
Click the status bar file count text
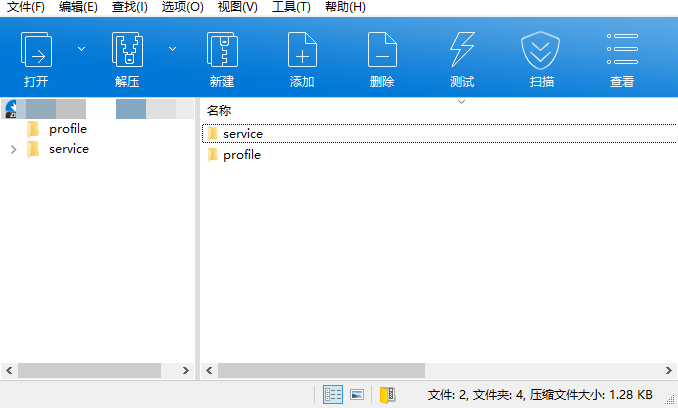point(540,395)
